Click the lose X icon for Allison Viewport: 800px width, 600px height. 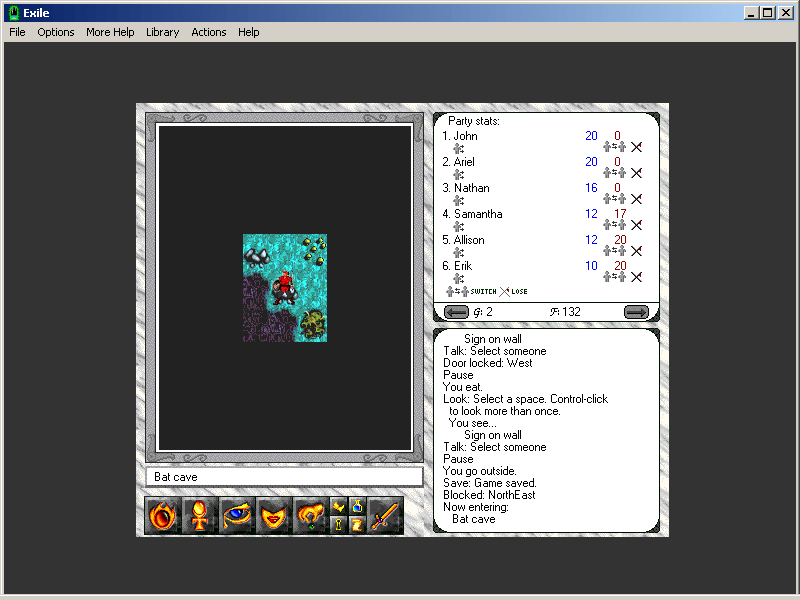point(636,251)
